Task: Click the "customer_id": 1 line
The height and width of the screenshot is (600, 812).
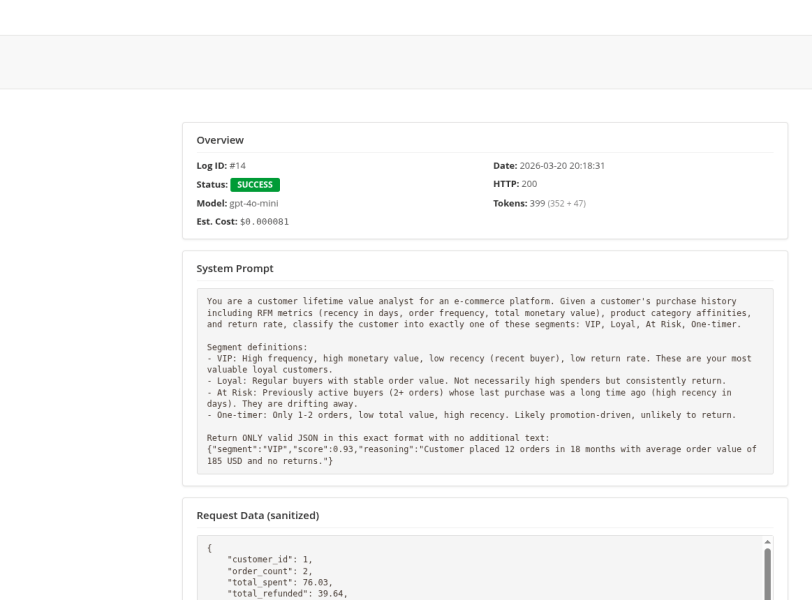Action: (x=270, y=560)
